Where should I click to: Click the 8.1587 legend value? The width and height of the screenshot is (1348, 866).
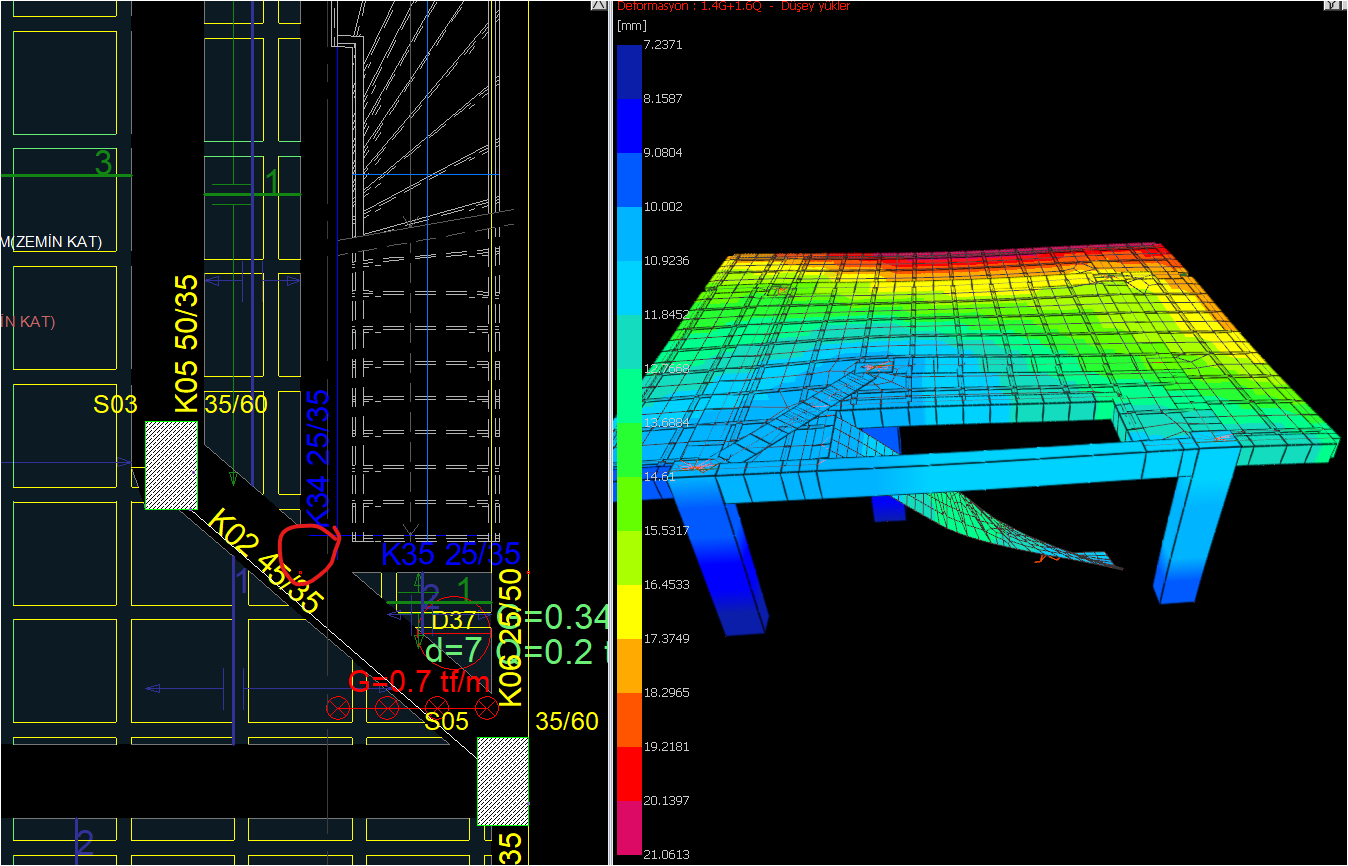[x=665, y=99]
